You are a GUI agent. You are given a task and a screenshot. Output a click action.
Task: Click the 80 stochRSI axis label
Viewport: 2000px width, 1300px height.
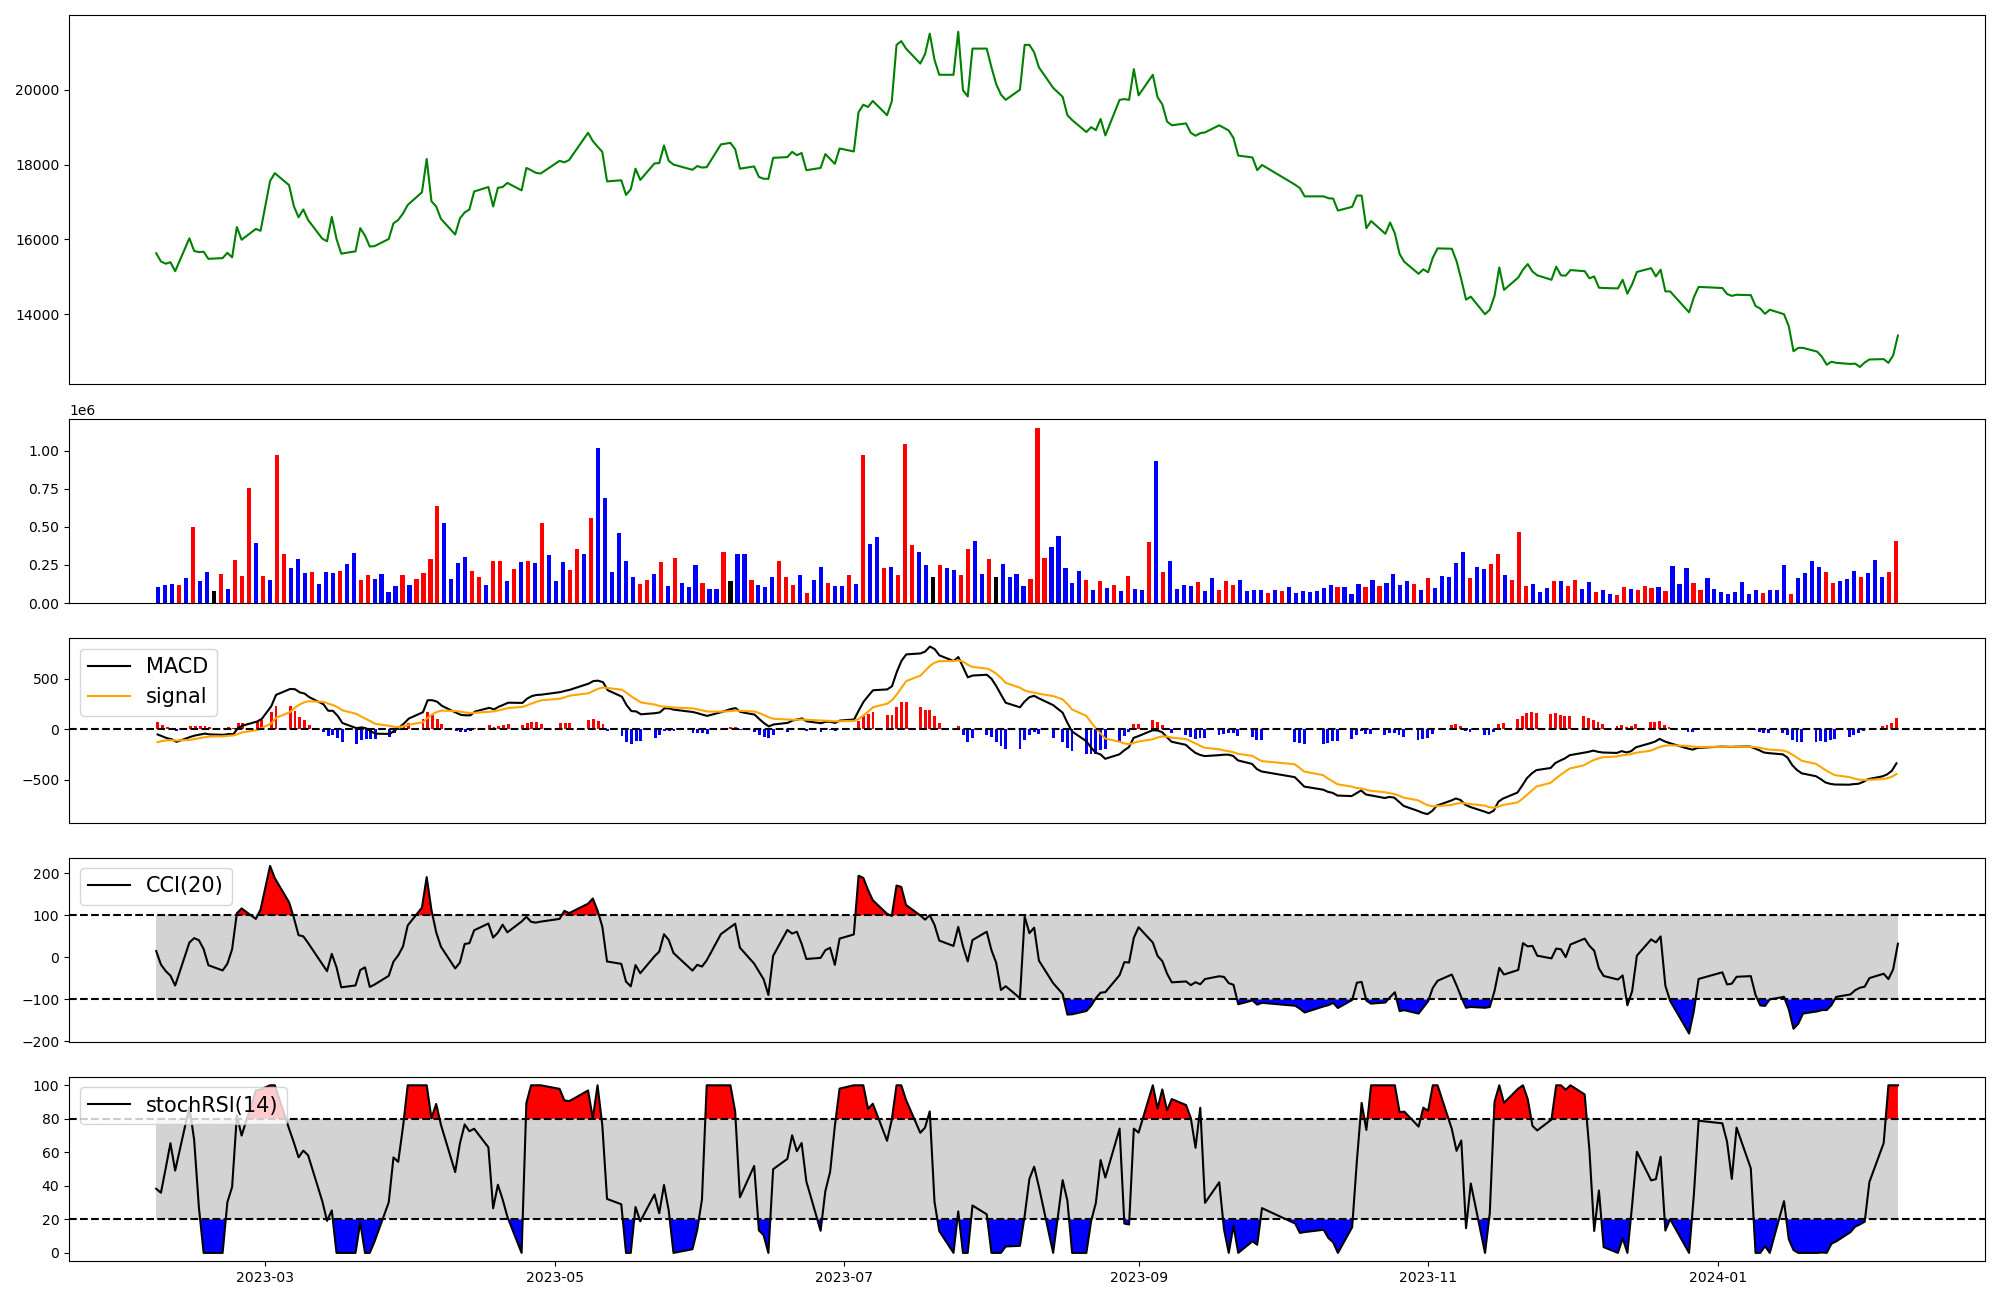tap(50, 1119)
